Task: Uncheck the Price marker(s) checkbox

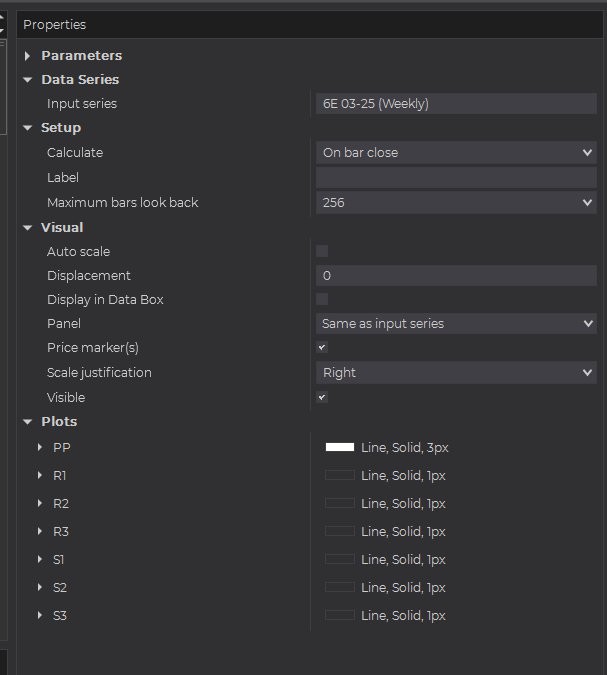Action: coord(322,347)
